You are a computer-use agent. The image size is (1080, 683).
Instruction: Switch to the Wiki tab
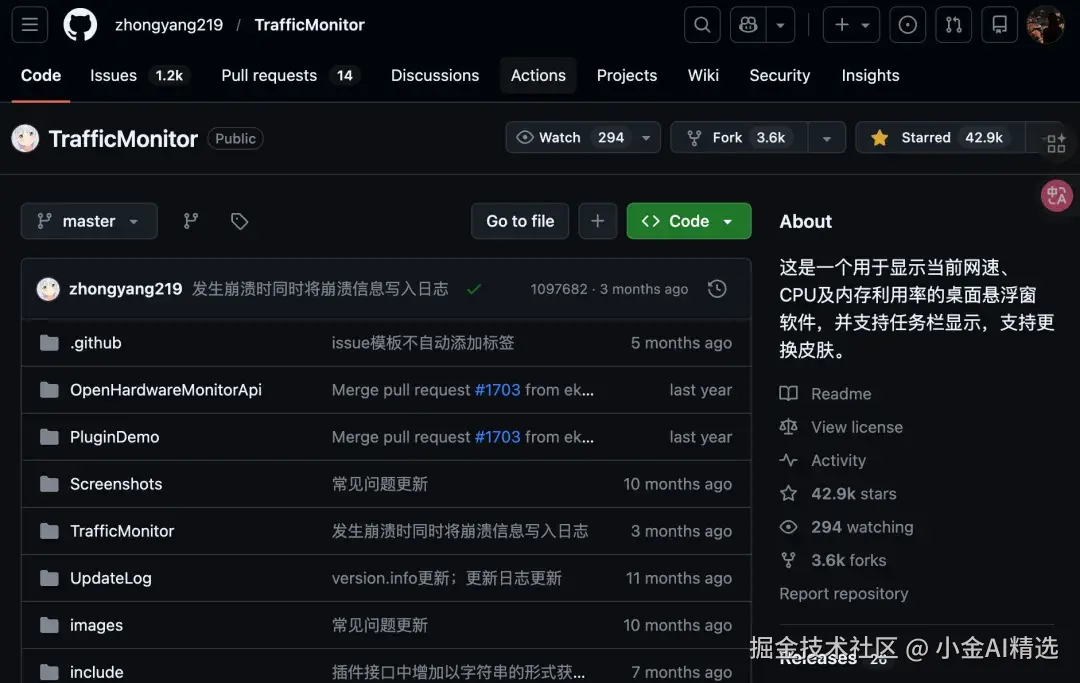(703, 75)
